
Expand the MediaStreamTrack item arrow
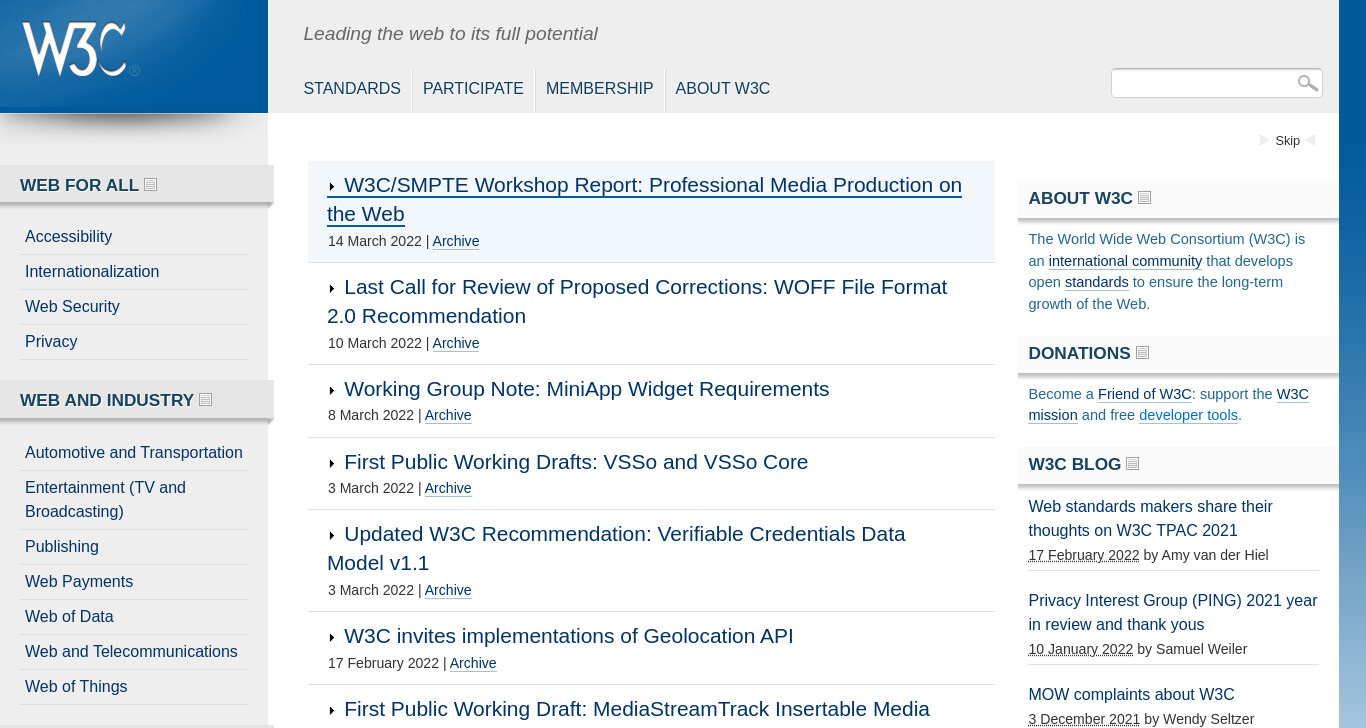click(332, 711)
